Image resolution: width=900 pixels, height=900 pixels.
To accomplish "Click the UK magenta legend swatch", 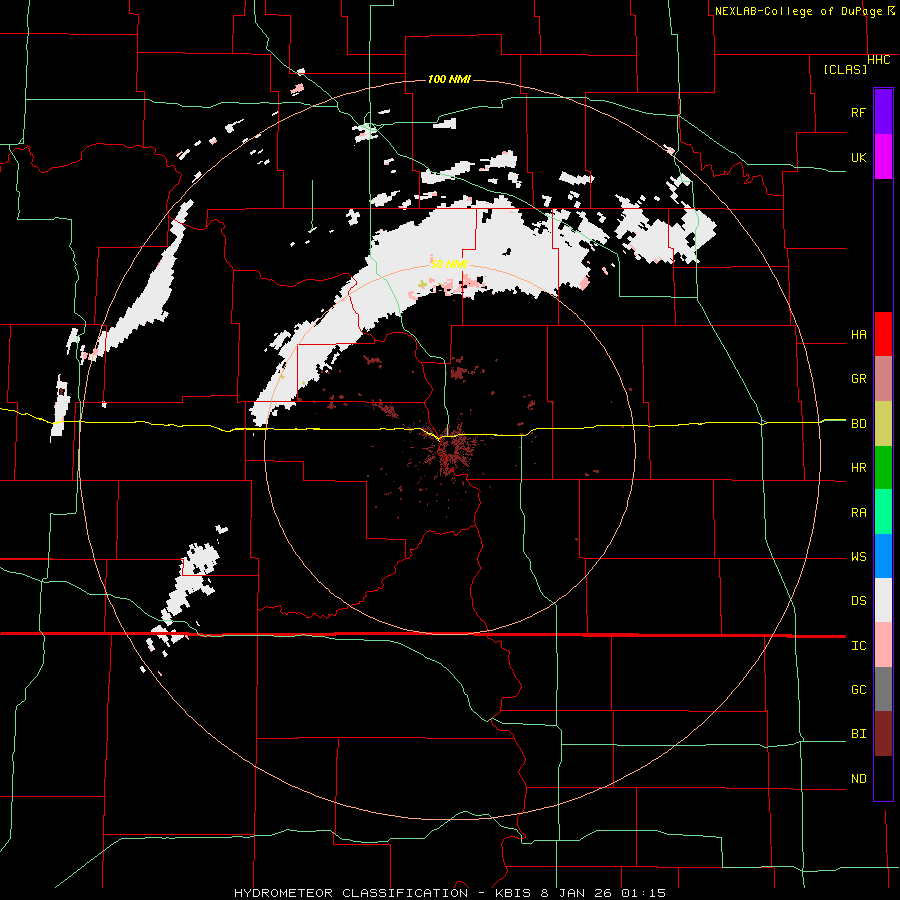I will pos(883,157).
